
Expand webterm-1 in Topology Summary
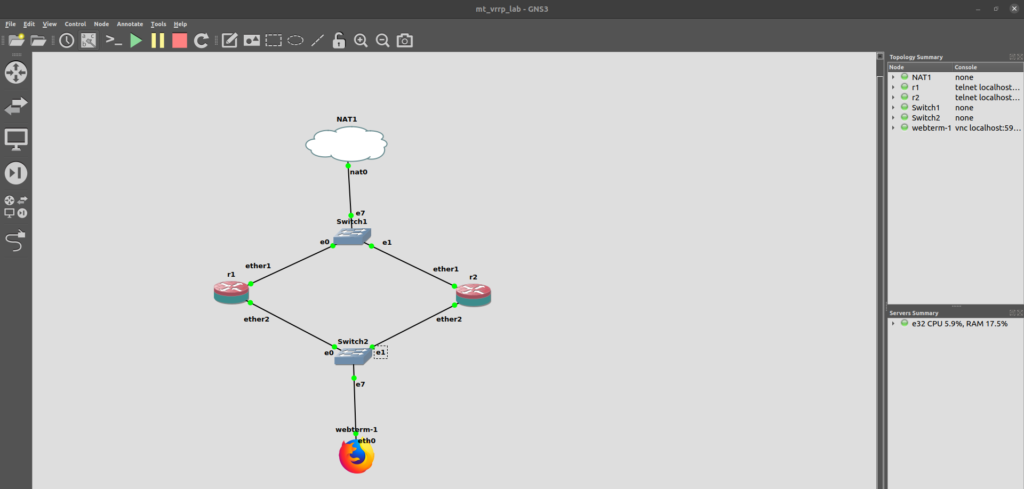pos(893,128)
